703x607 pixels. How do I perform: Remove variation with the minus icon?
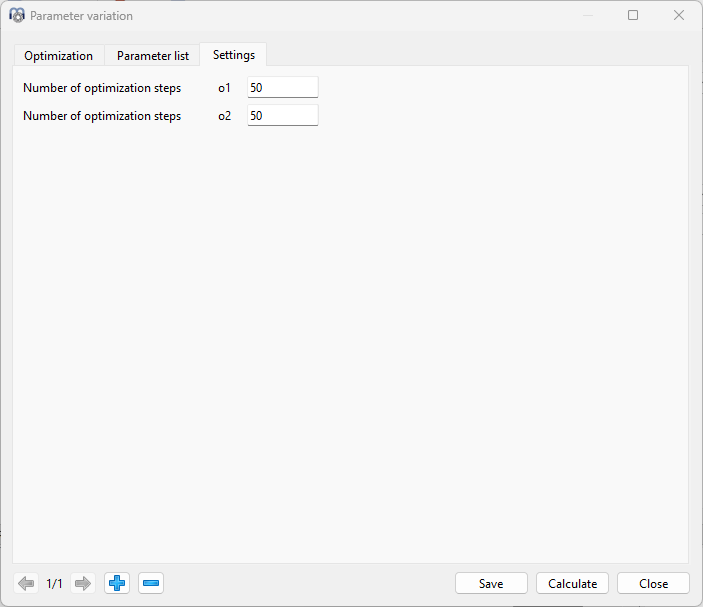point(151,583)
